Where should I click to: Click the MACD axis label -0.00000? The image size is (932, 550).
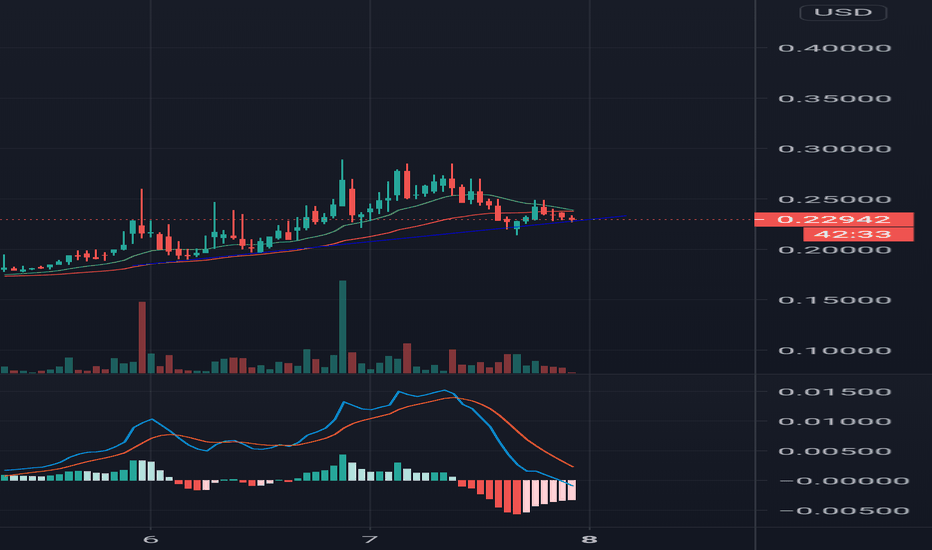844,481
